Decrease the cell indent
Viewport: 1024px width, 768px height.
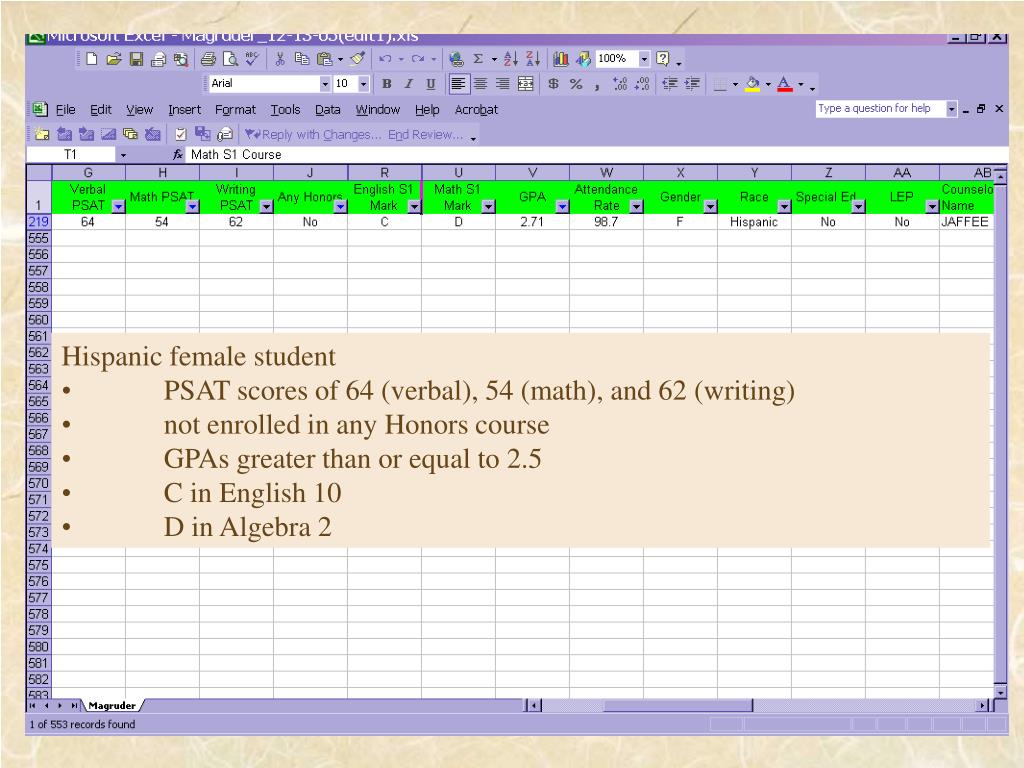[669, 84]
